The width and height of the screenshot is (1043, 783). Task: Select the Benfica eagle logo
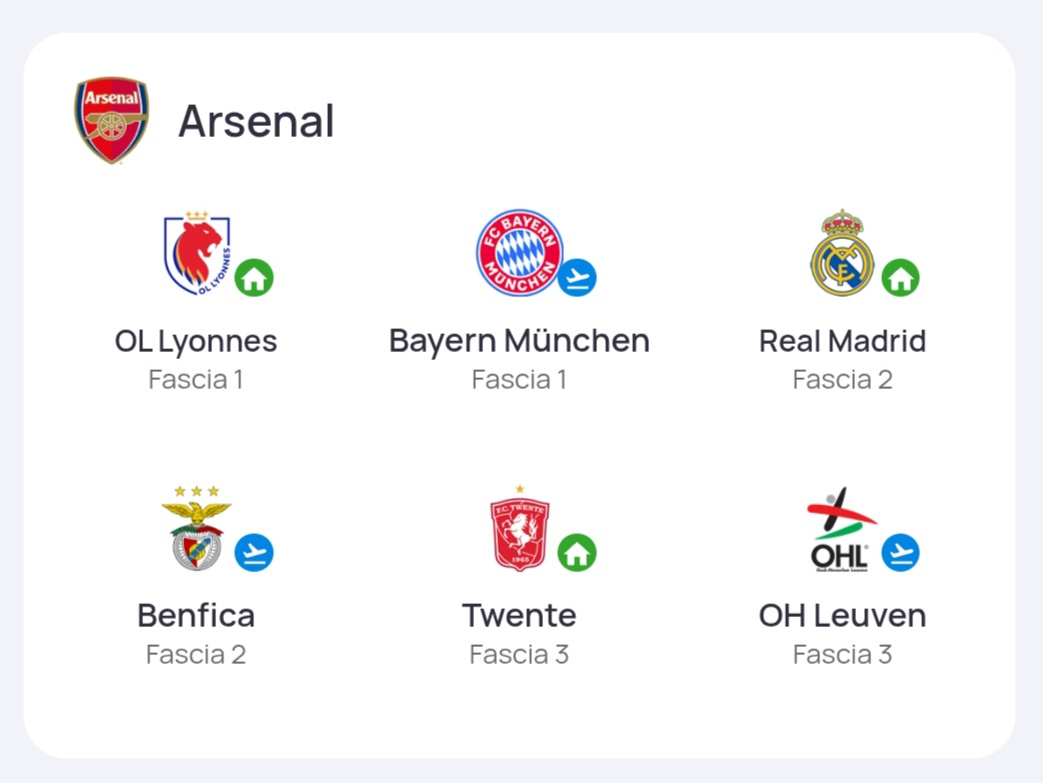point(196,528)
